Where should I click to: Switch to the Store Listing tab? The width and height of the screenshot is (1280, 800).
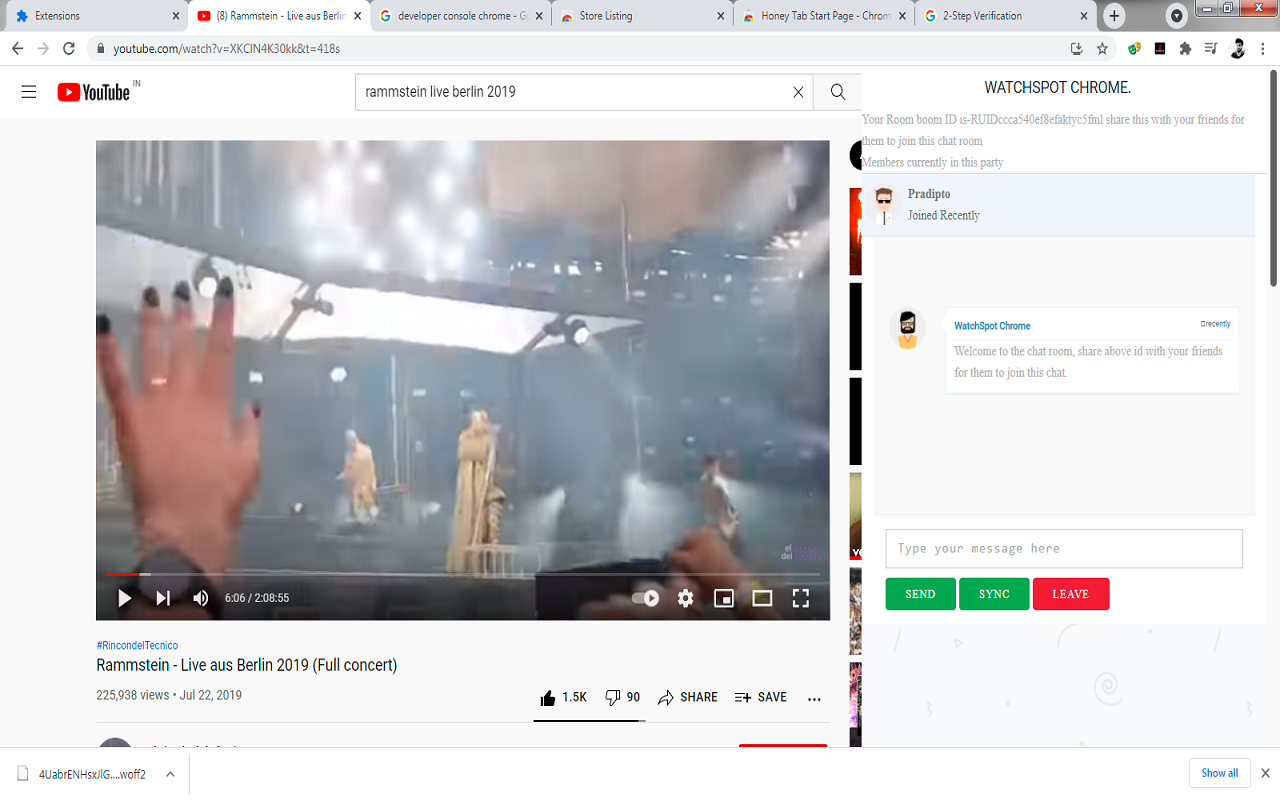tap(643, 16)
